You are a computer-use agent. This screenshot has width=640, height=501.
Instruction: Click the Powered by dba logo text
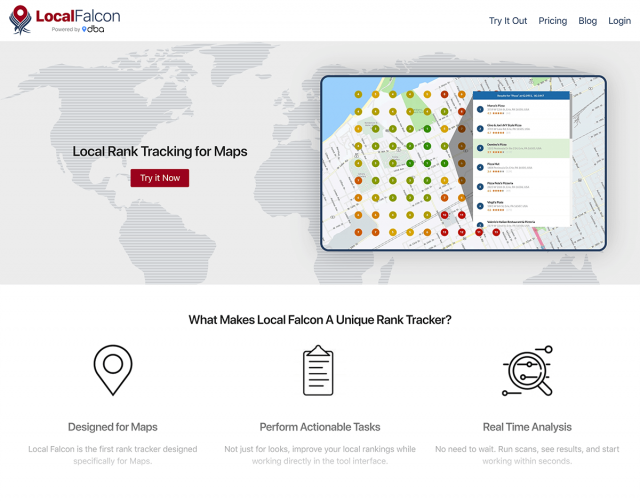pyautogui.click(x=78, y=29)
